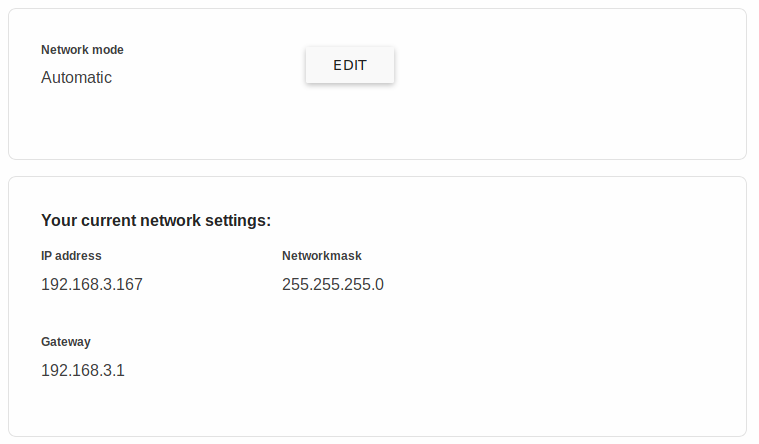759x444 pixels.
Task: Click the gateway value 192.168.3.1
Action: 83,370
